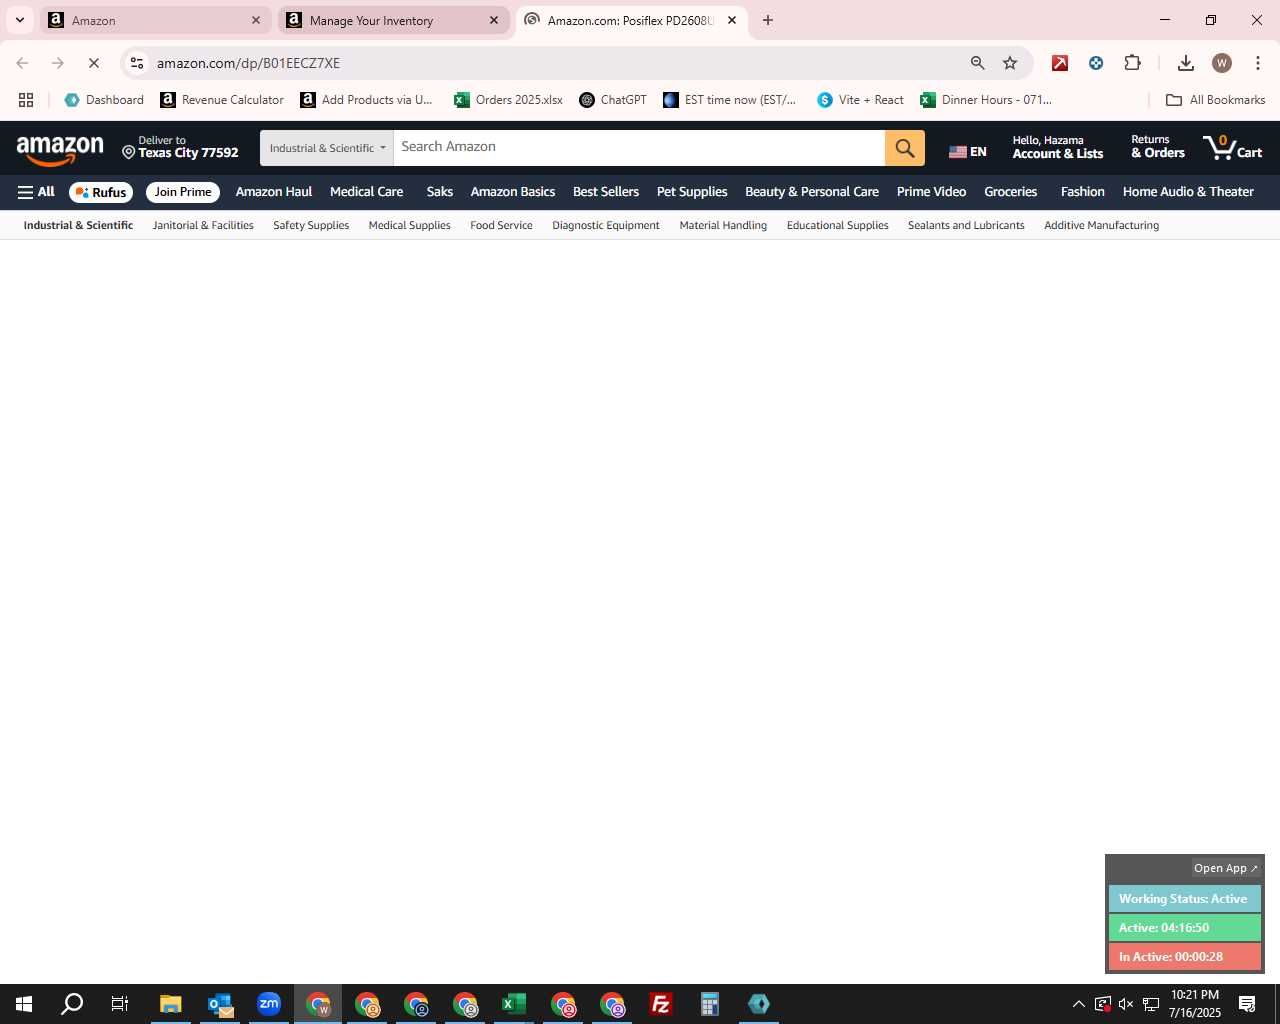Open taskbar search
Viewport: 1280px width, 1024px height.
point(72,1004)
